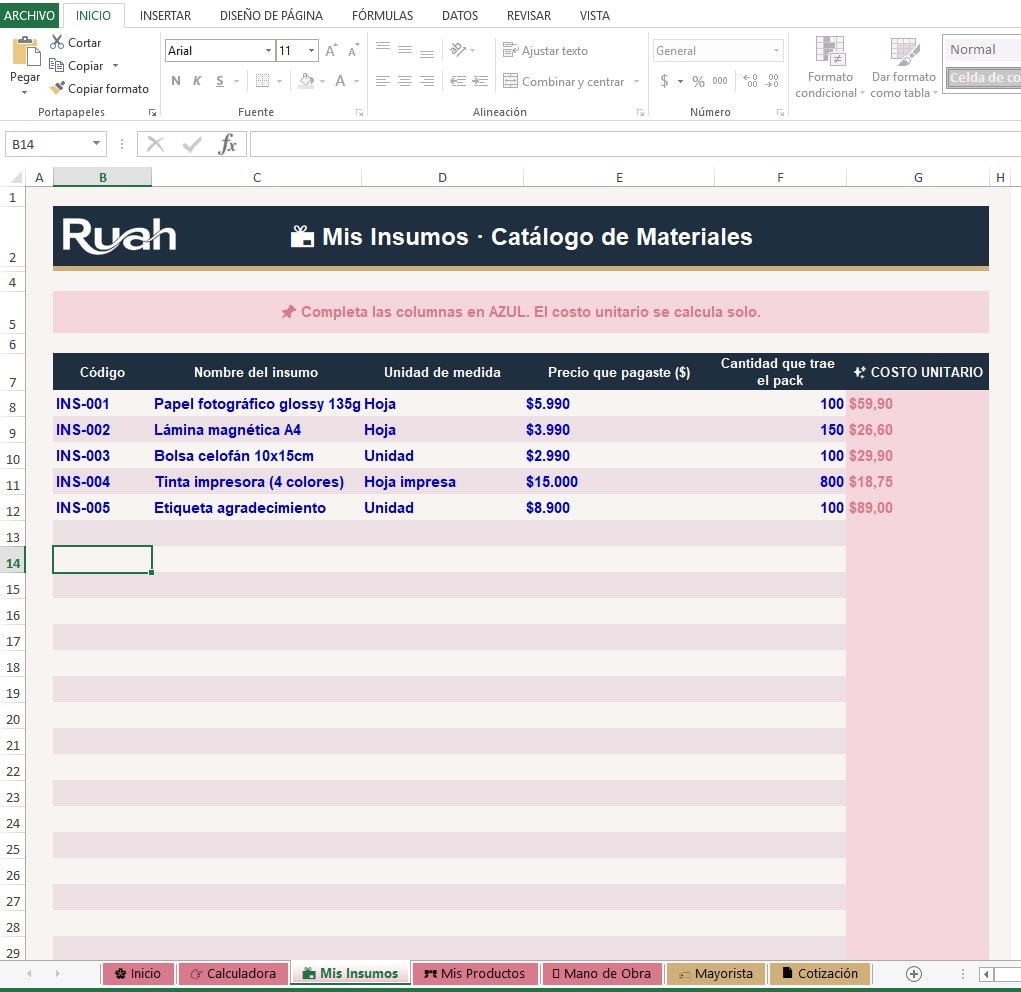
Task: Switch to INSERTAR ribbon tab
Action: point(165,16)
